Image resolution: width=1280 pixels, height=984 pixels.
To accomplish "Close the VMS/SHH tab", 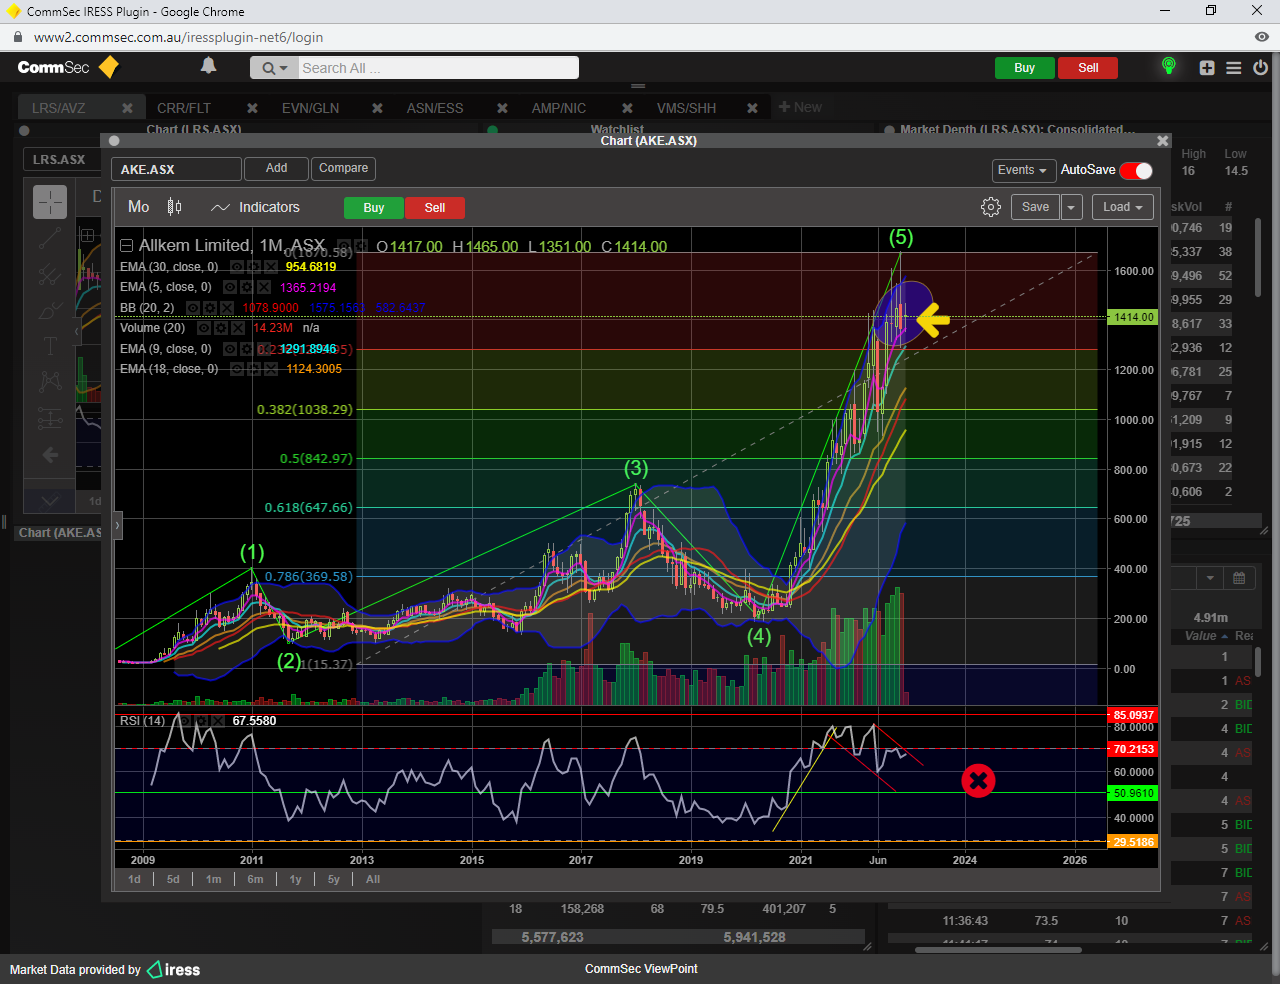I will coord(752,108).
